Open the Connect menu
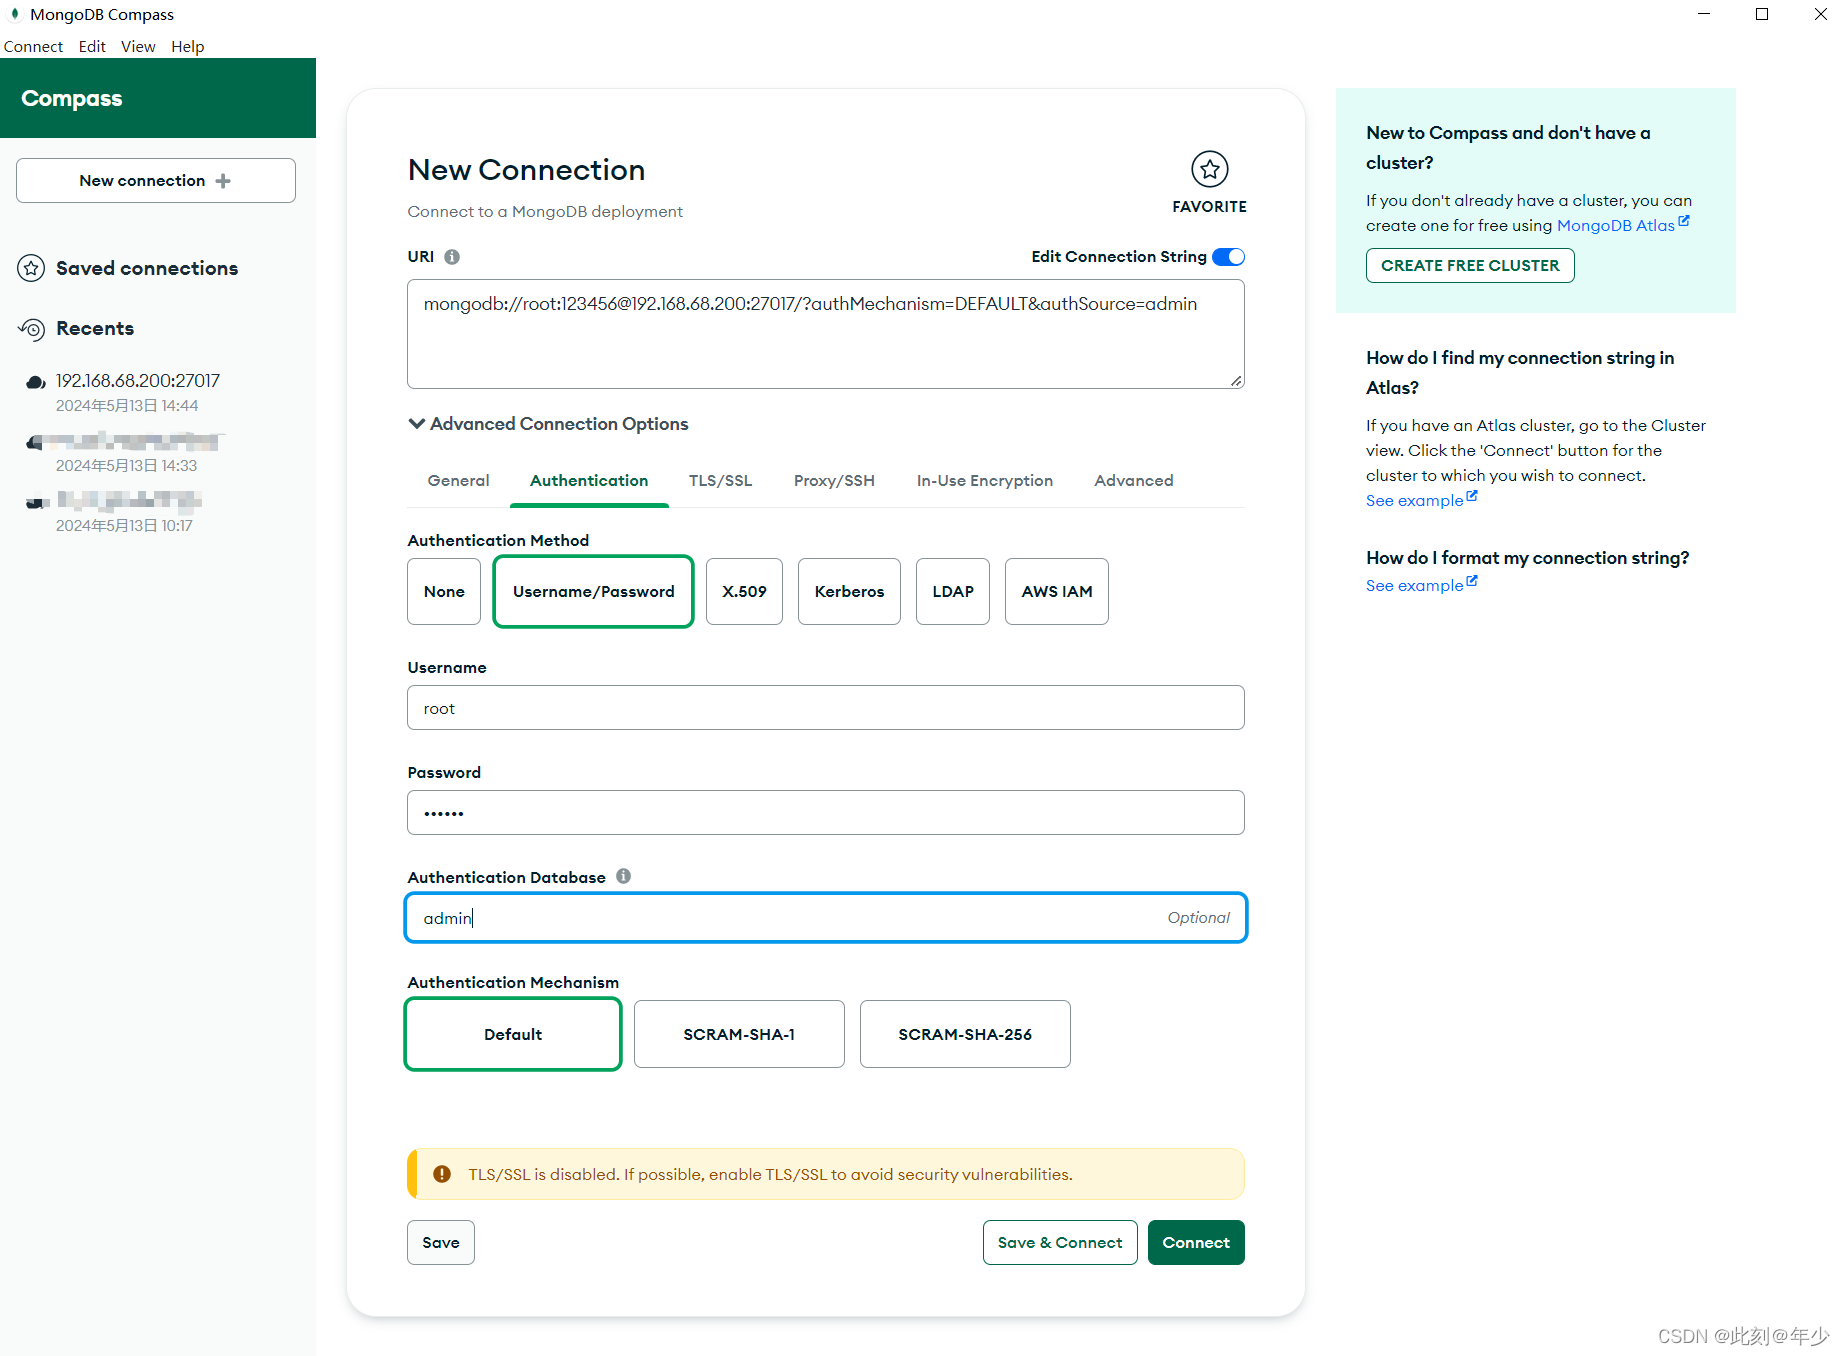 33,47
